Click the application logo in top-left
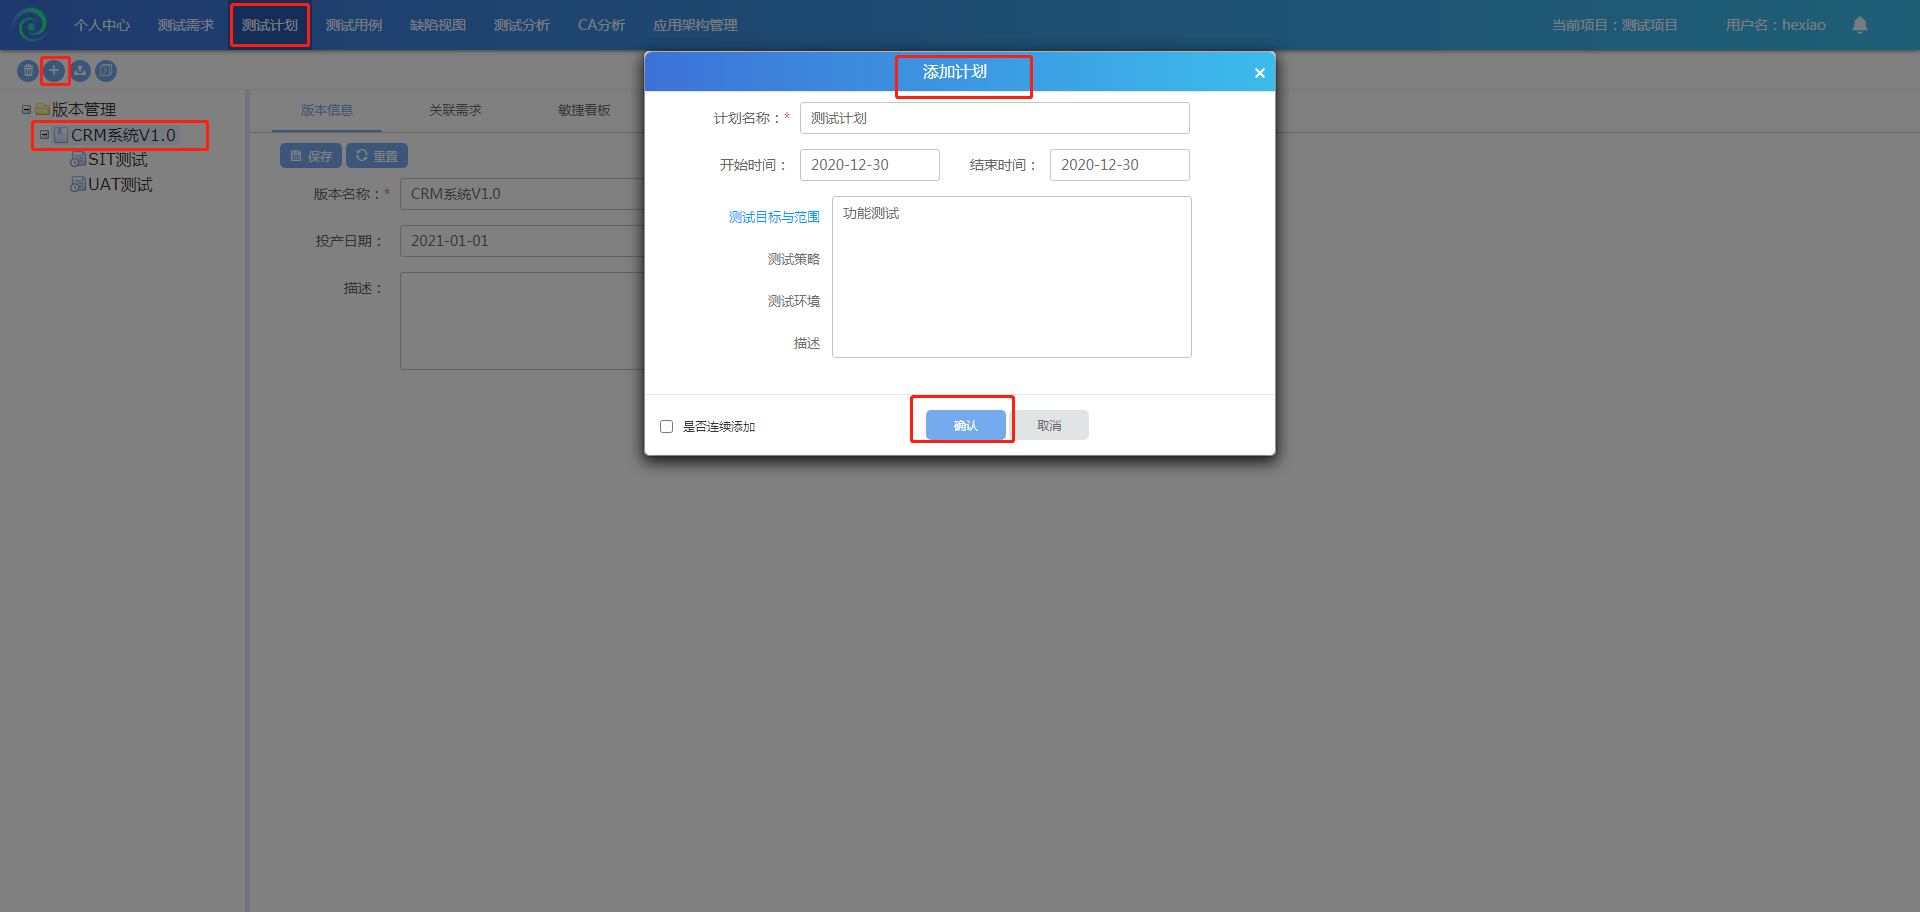 pyautogui.click(x=30, y=24)
